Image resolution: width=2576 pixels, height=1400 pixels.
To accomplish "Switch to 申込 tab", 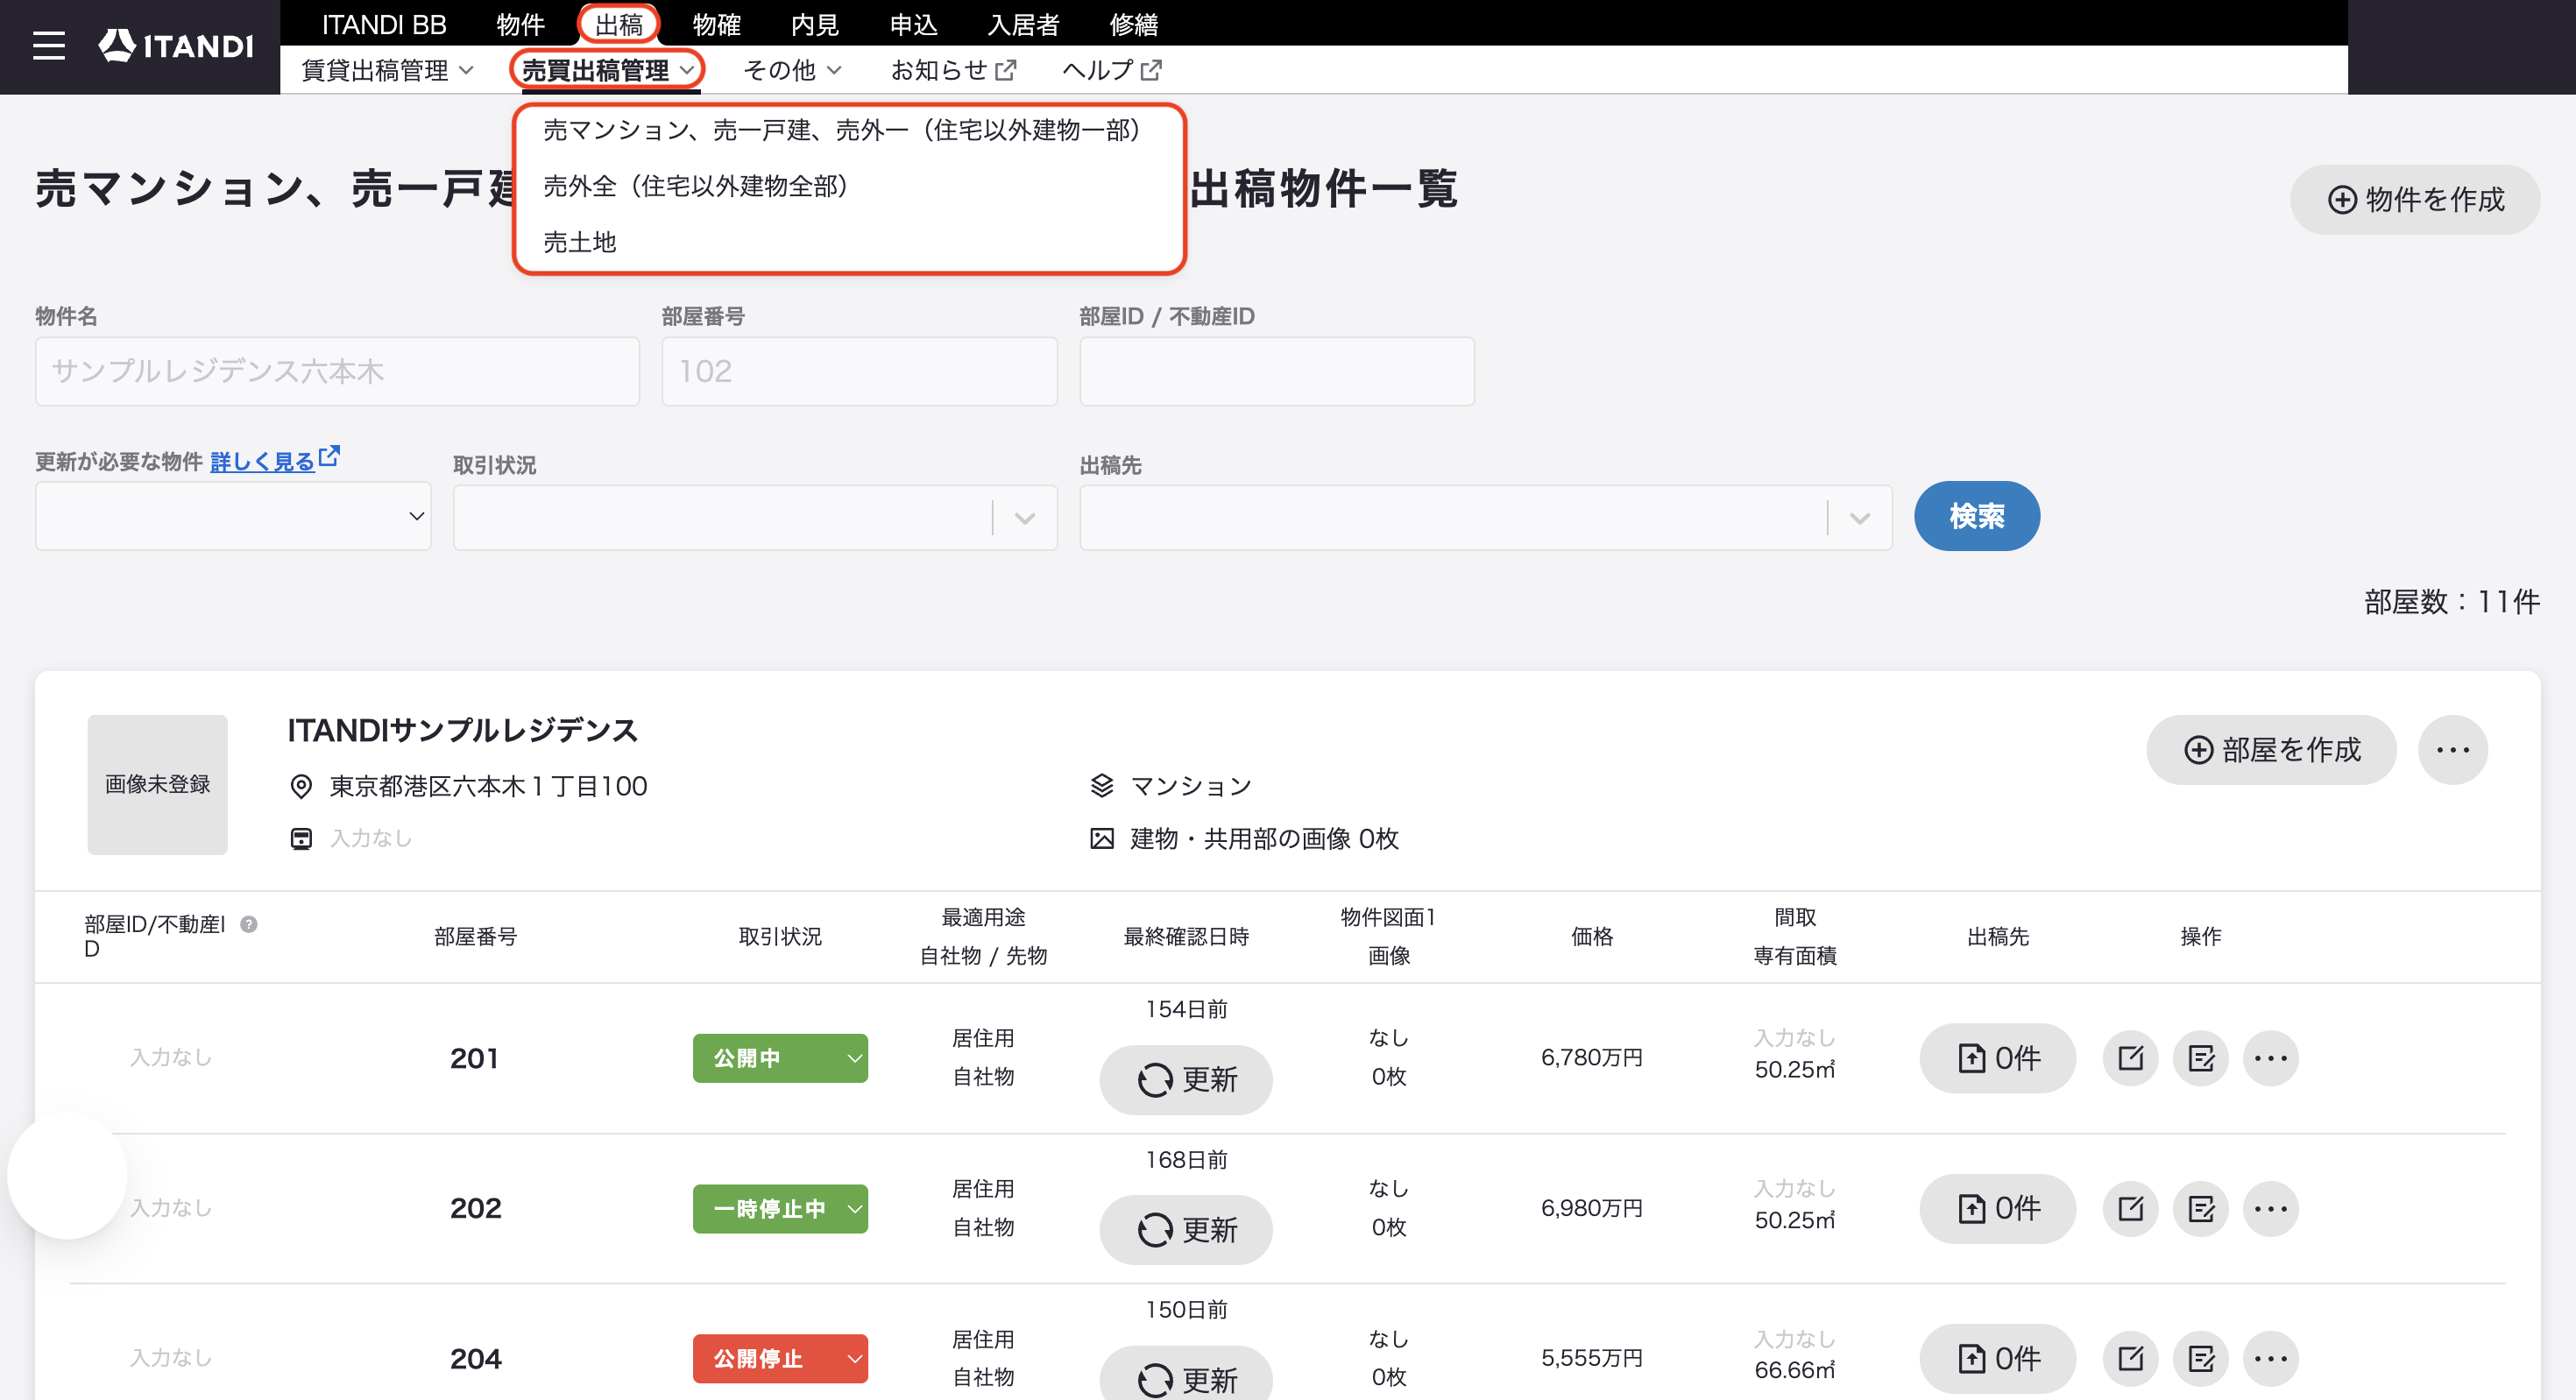I will (913, 24).
